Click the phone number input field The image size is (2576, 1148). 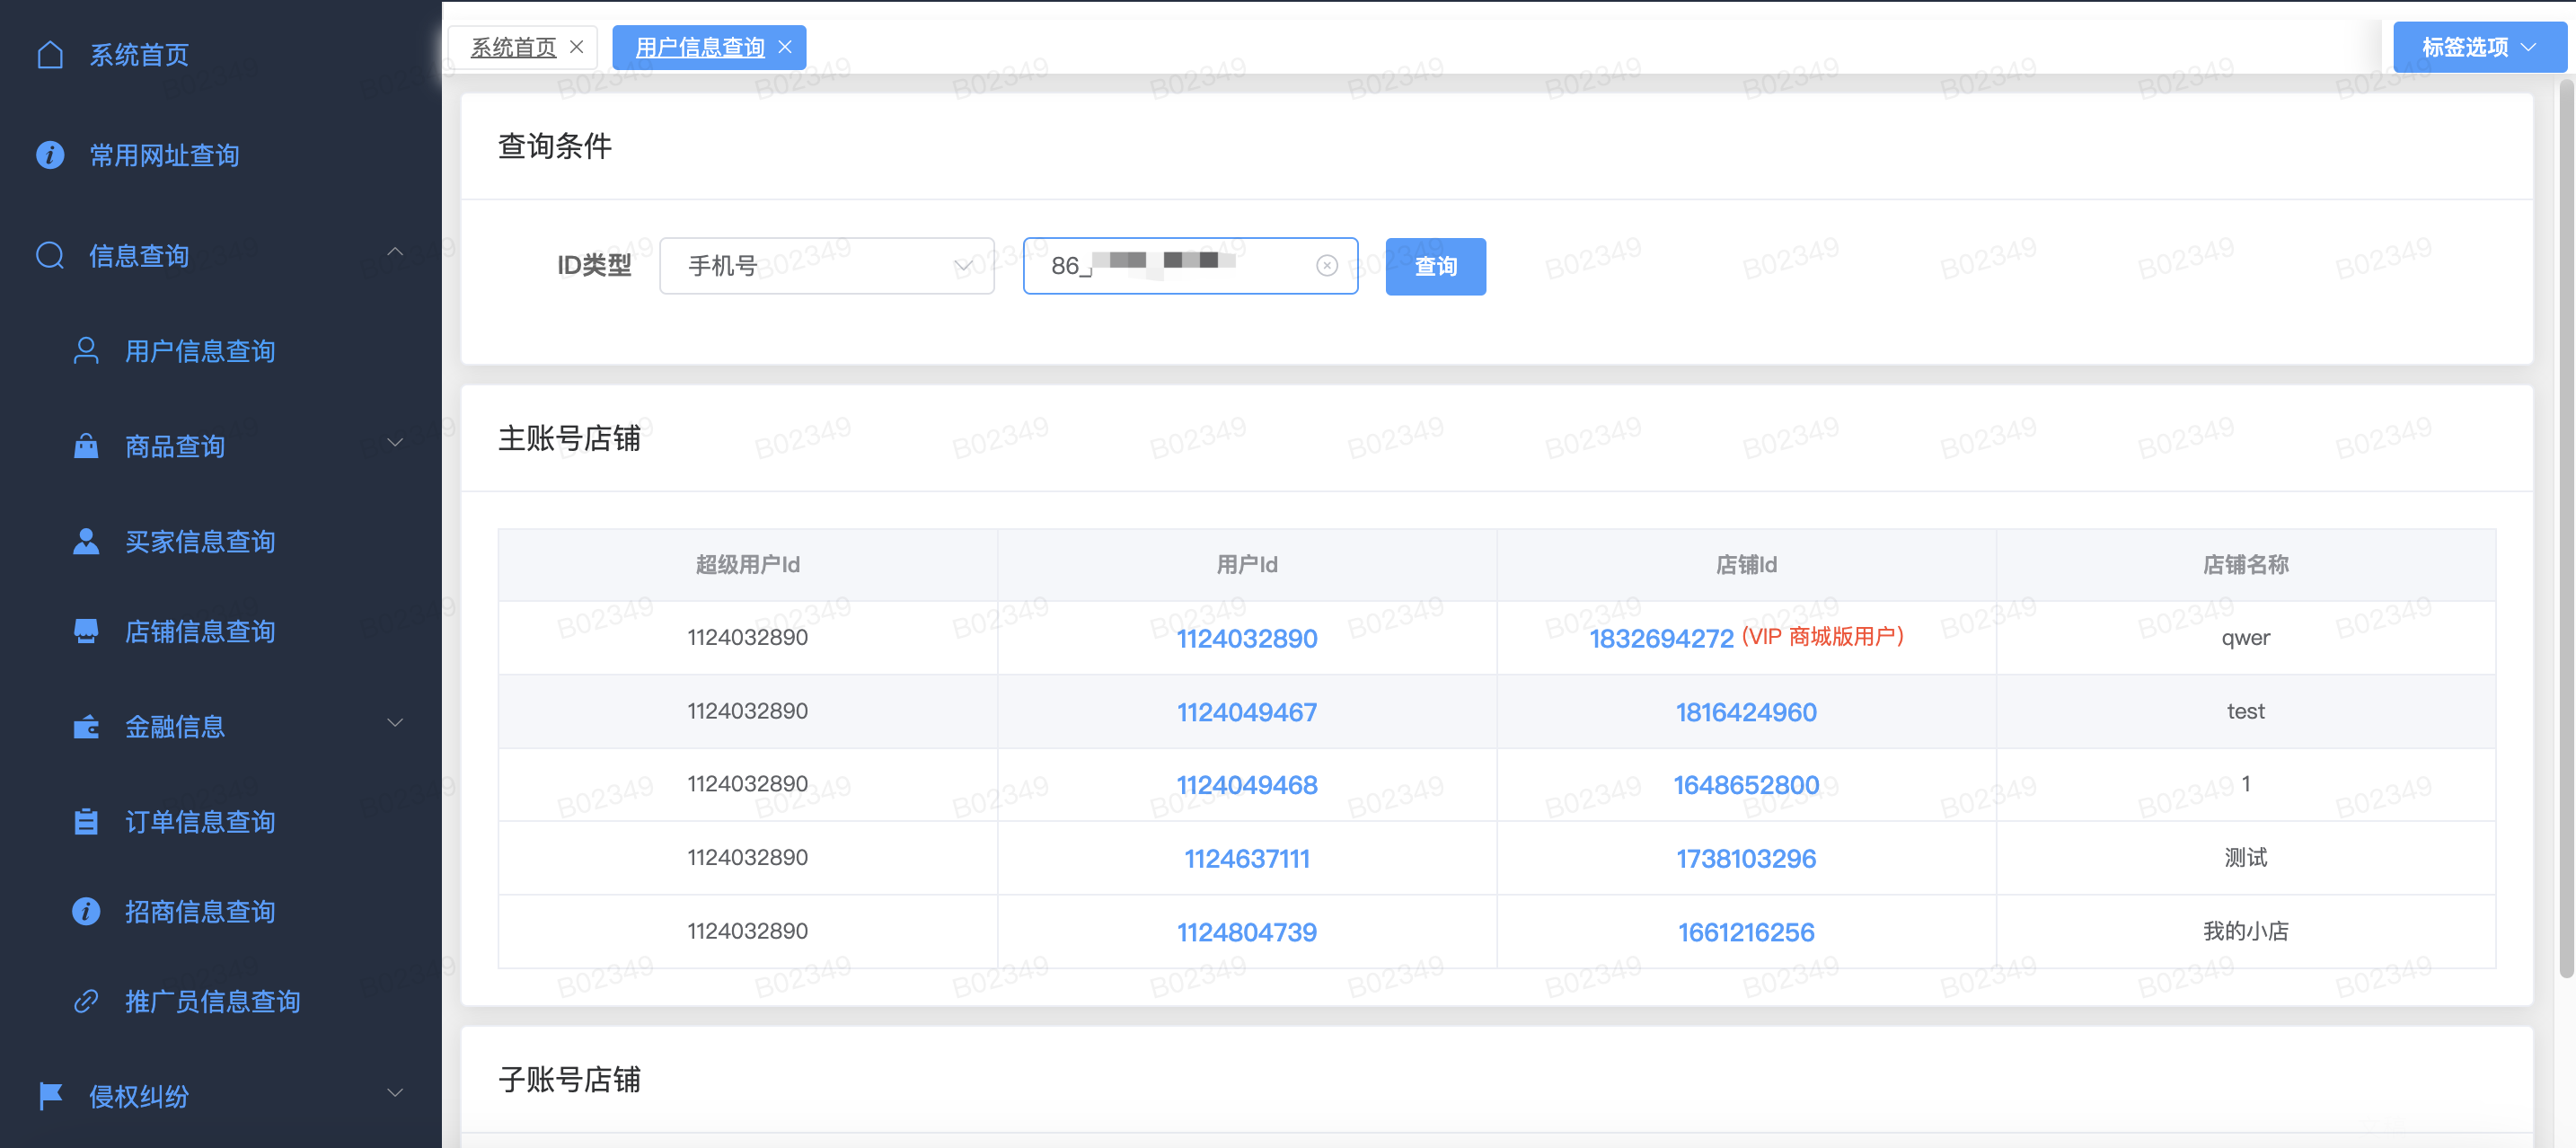coord(1190,266)
